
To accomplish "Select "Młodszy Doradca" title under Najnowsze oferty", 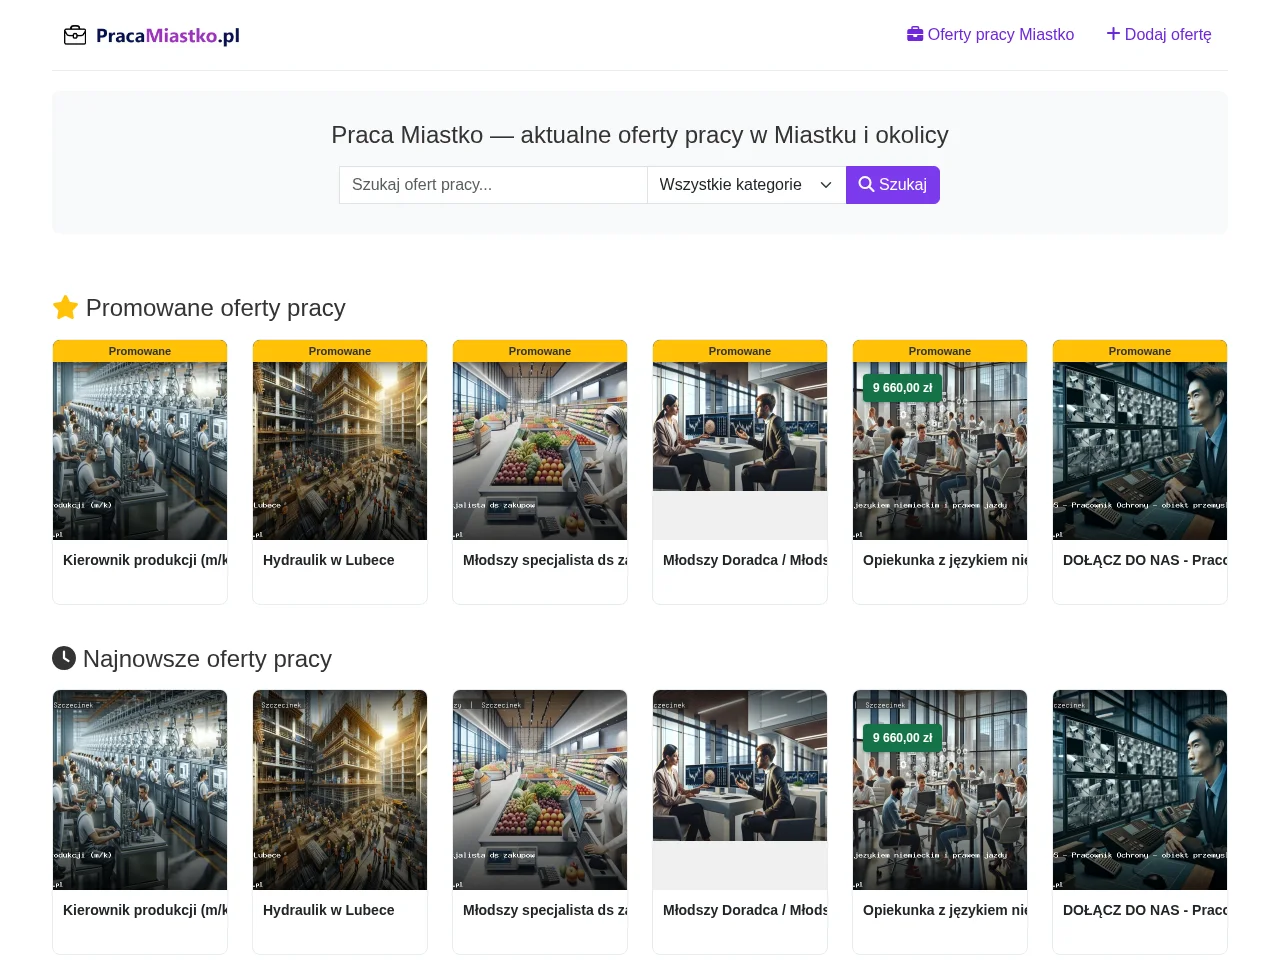I will pos(745,910).
